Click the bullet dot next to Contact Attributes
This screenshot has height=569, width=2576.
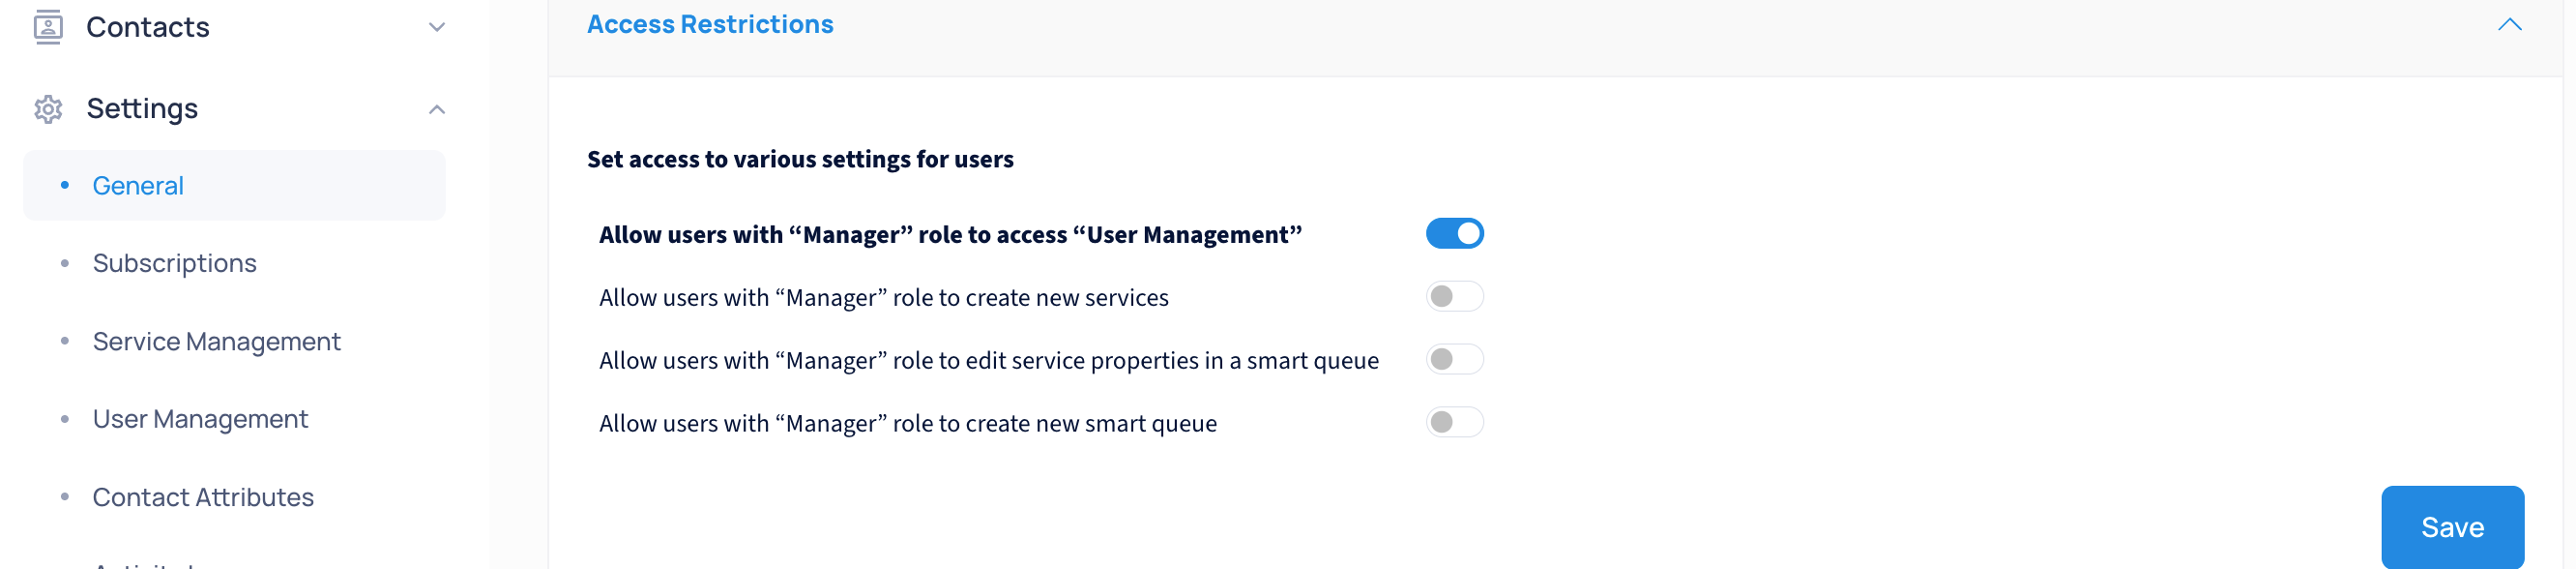pyautogui.click(x=65, y=497)
